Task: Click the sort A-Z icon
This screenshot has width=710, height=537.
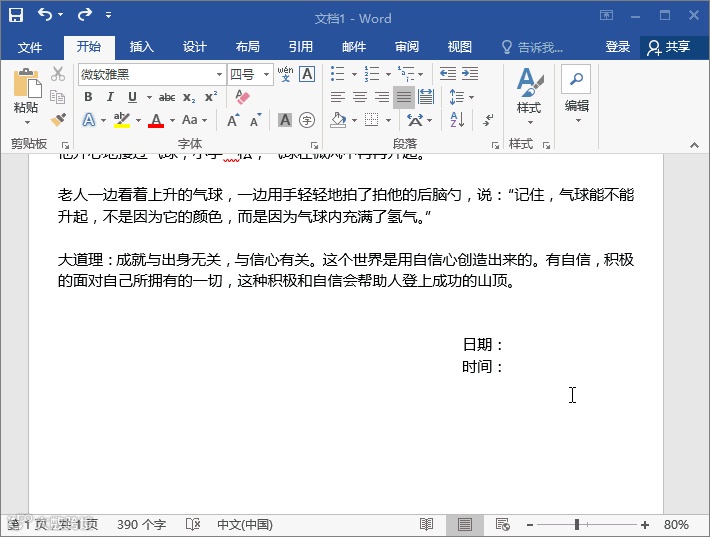Action: click(x=457, y=120)
